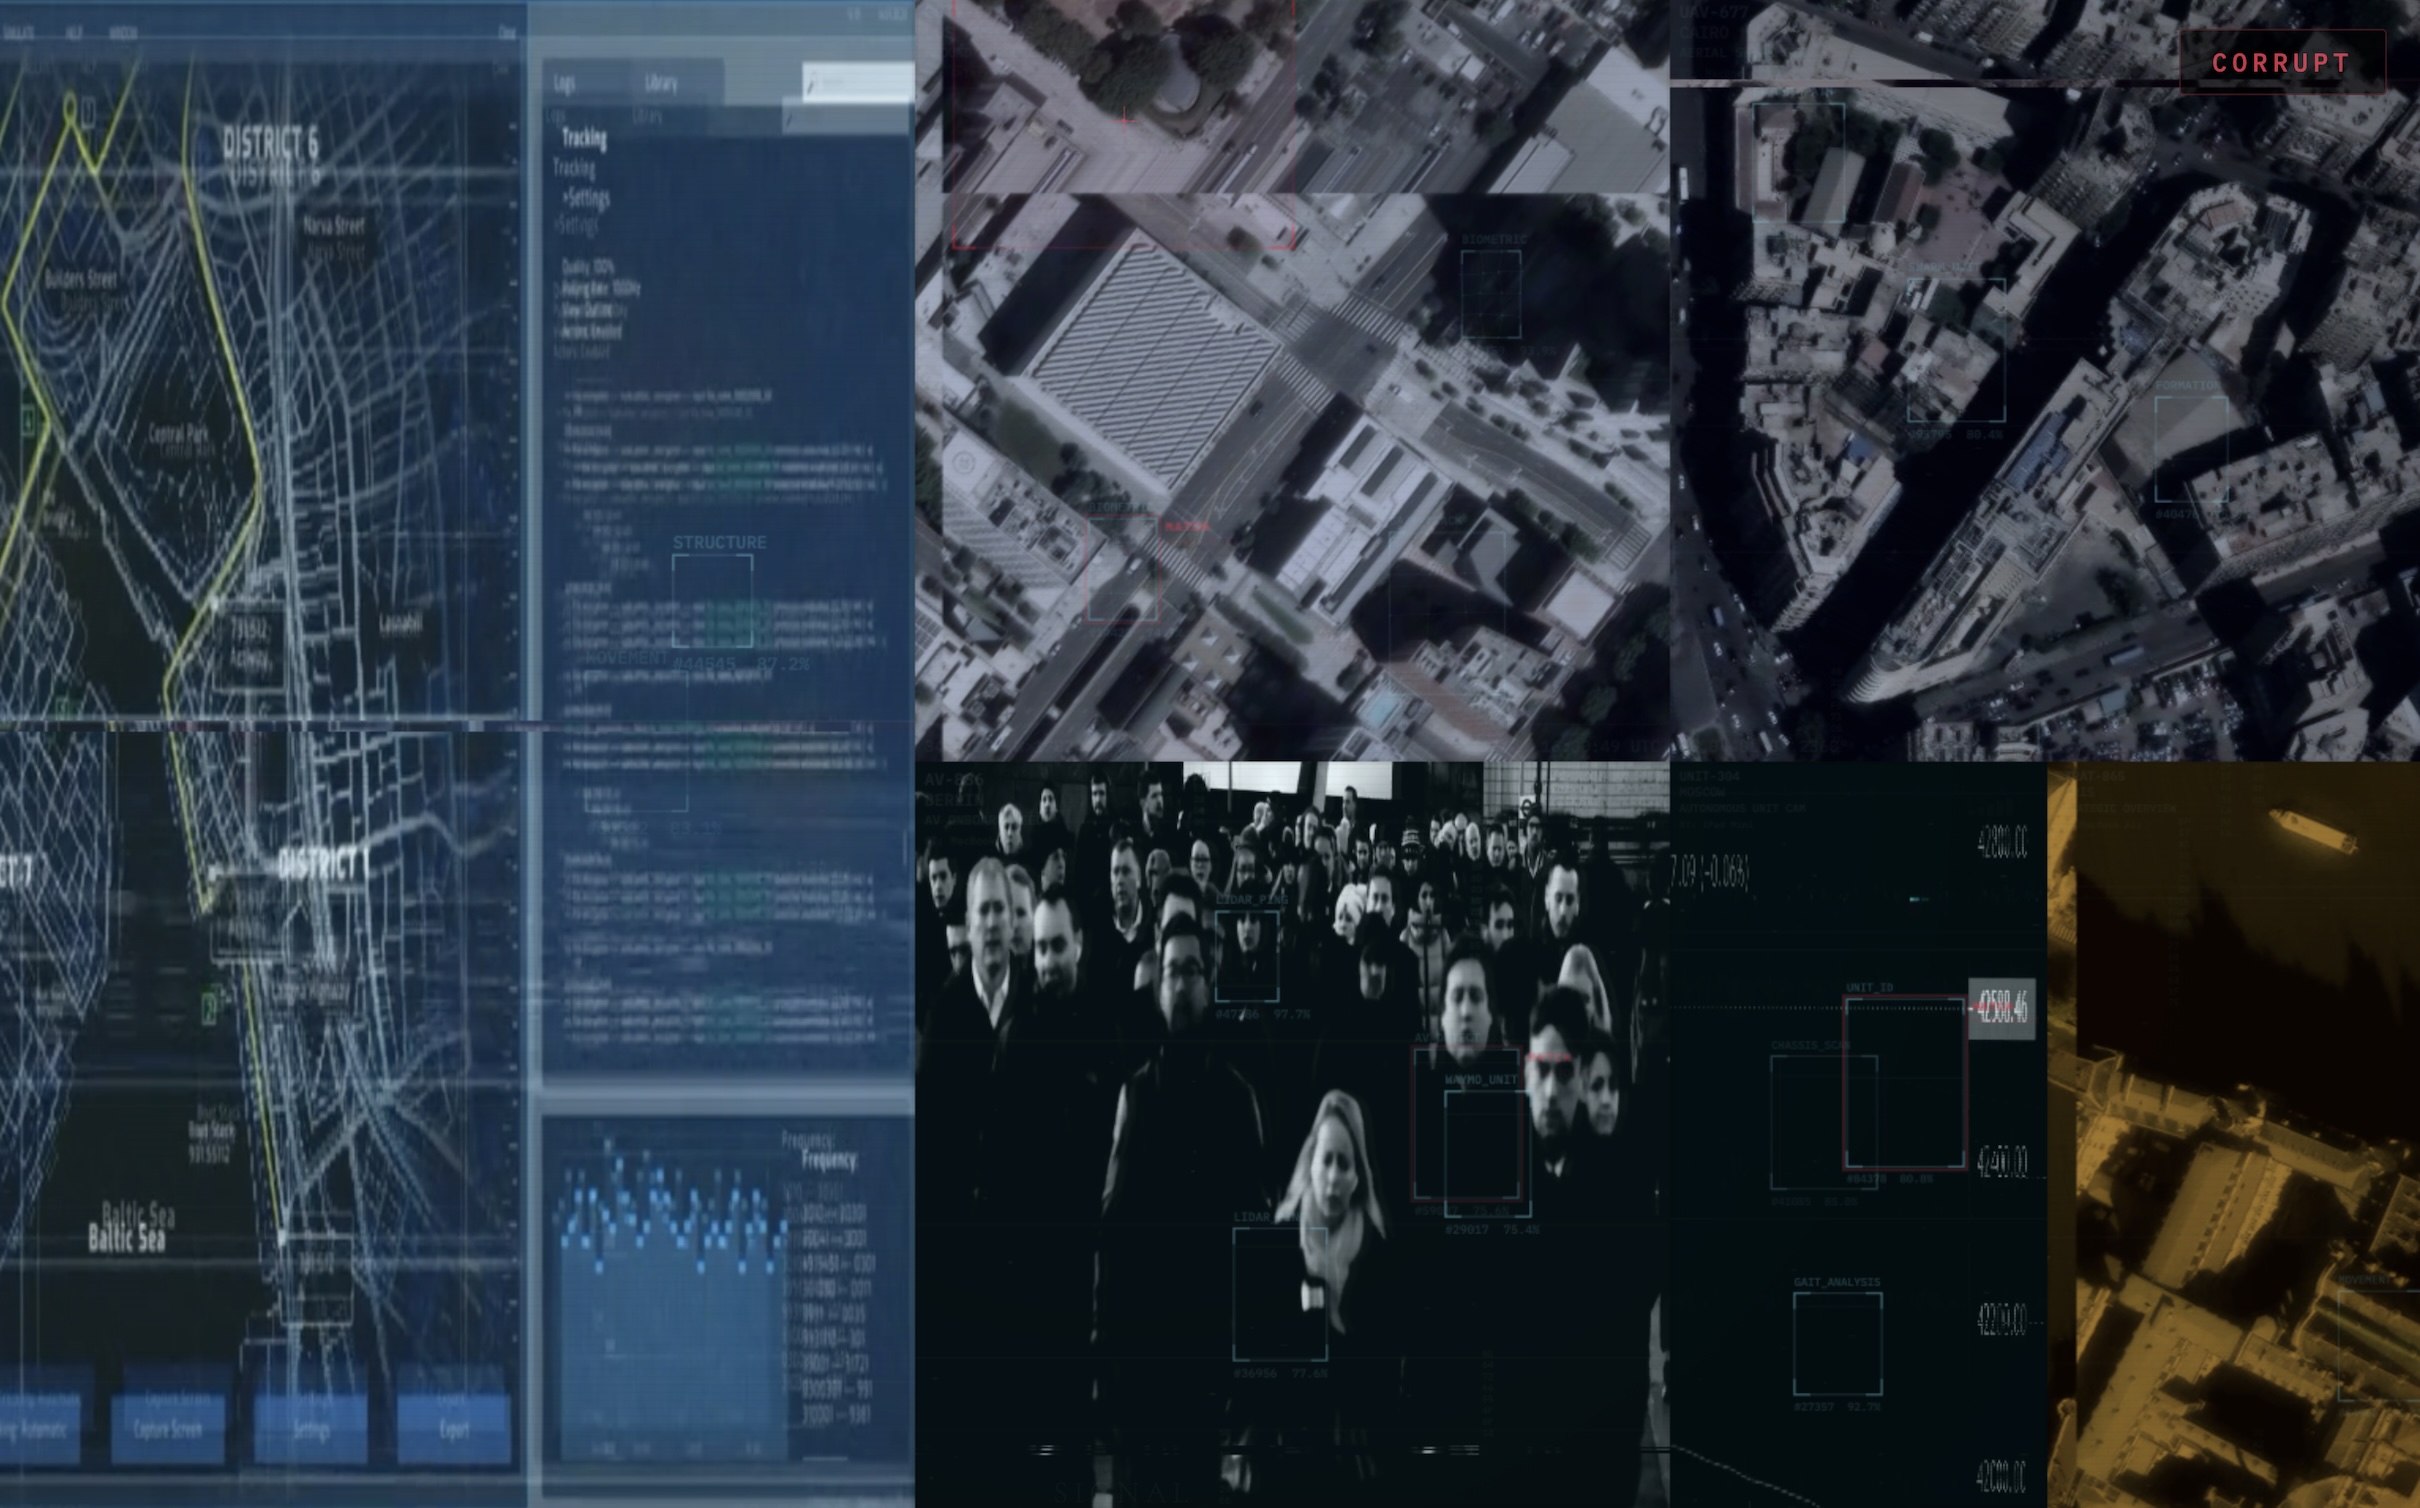Click the CHASSIS_SCAN bounding box
Viewport: 2420px width, 1508px height.
[x=1808, y=1120]
